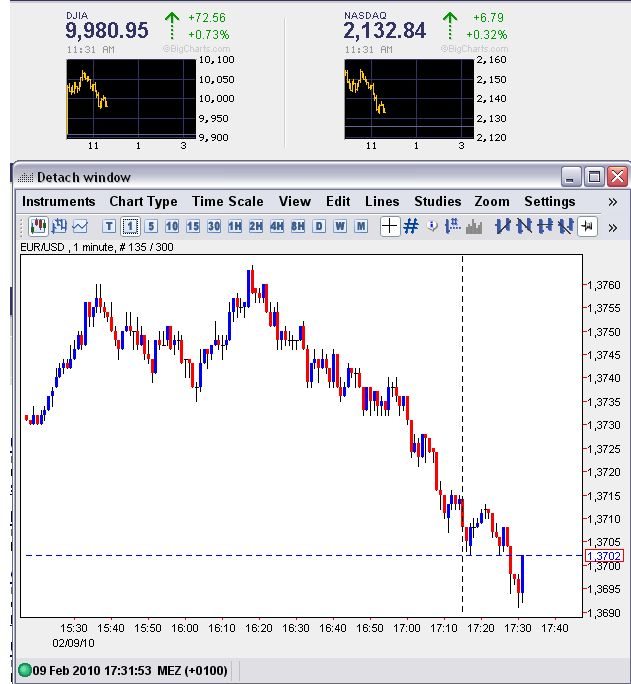The image size is (631, 684).
Task: Expand the hidden toolbar icons chevron
Action: [612, 228]
